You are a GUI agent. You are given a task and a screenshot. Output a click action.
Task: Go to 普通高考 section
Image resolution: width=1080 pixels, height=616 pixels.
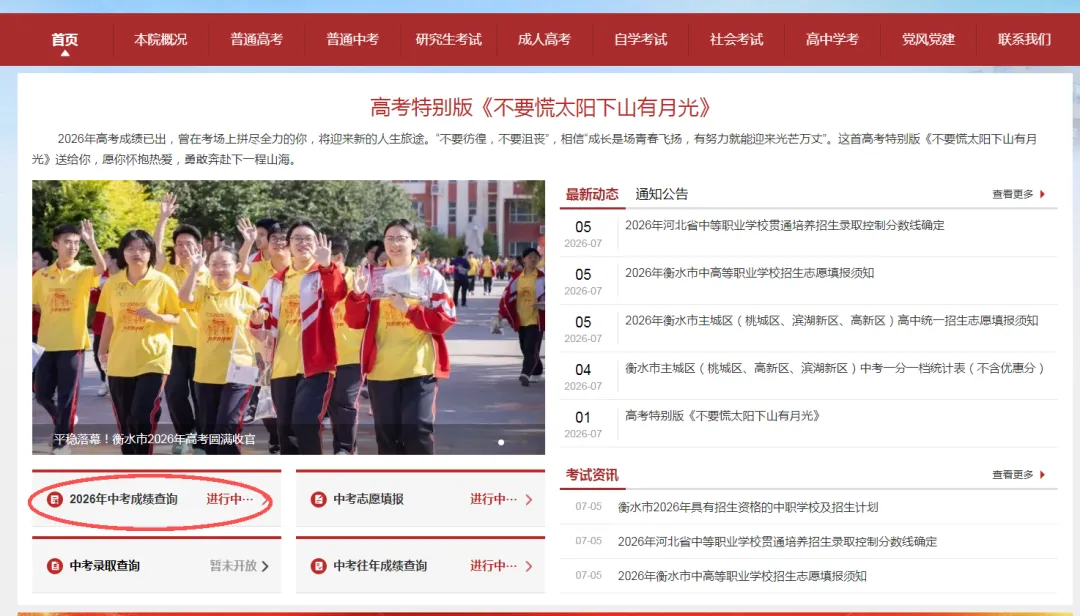point(256,39)
